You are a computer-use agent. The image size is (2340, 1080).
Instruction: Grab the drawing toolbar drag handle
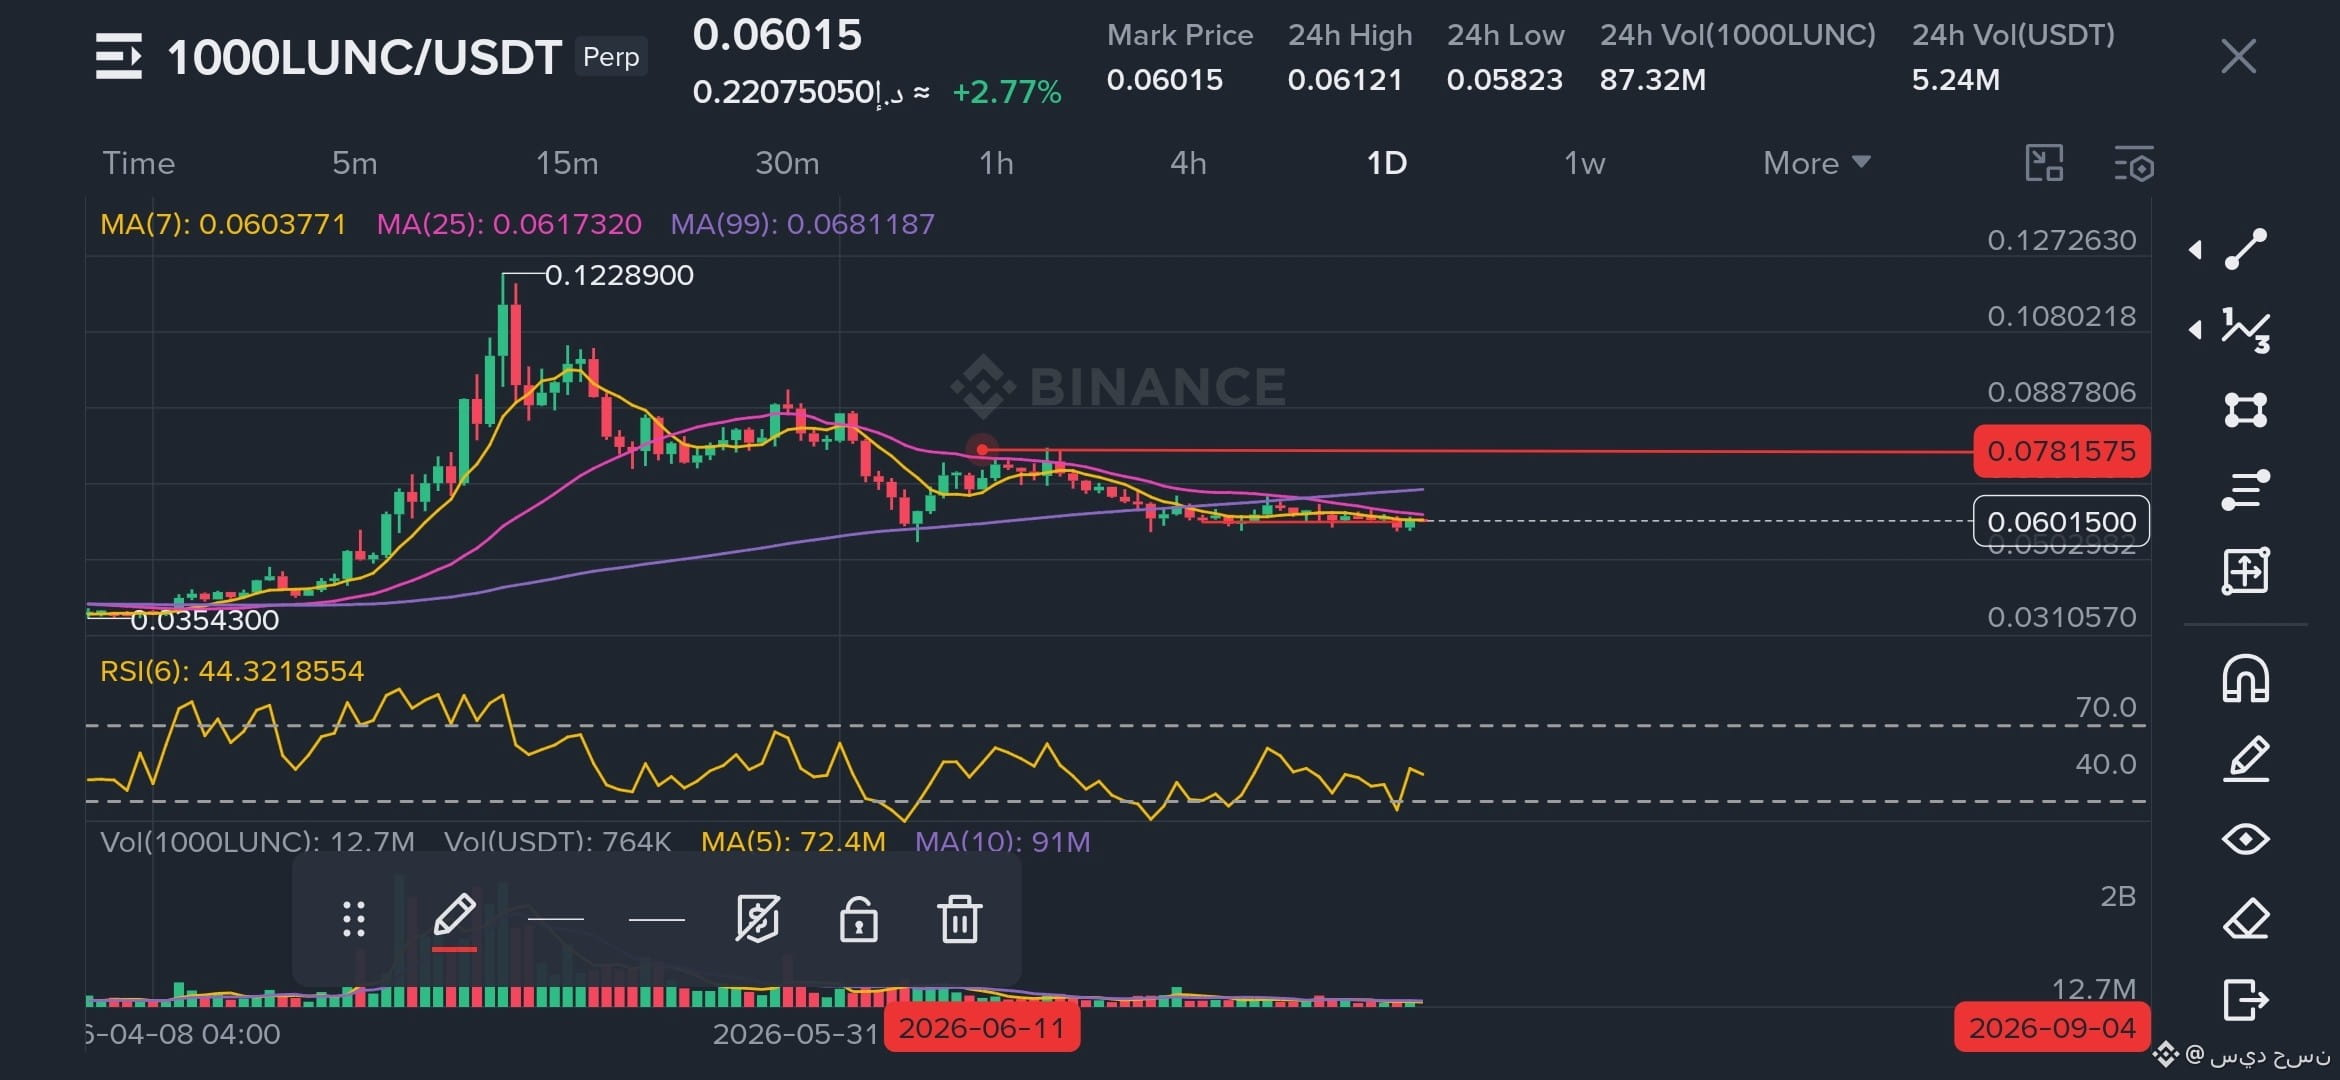click(x=354, y=919)
